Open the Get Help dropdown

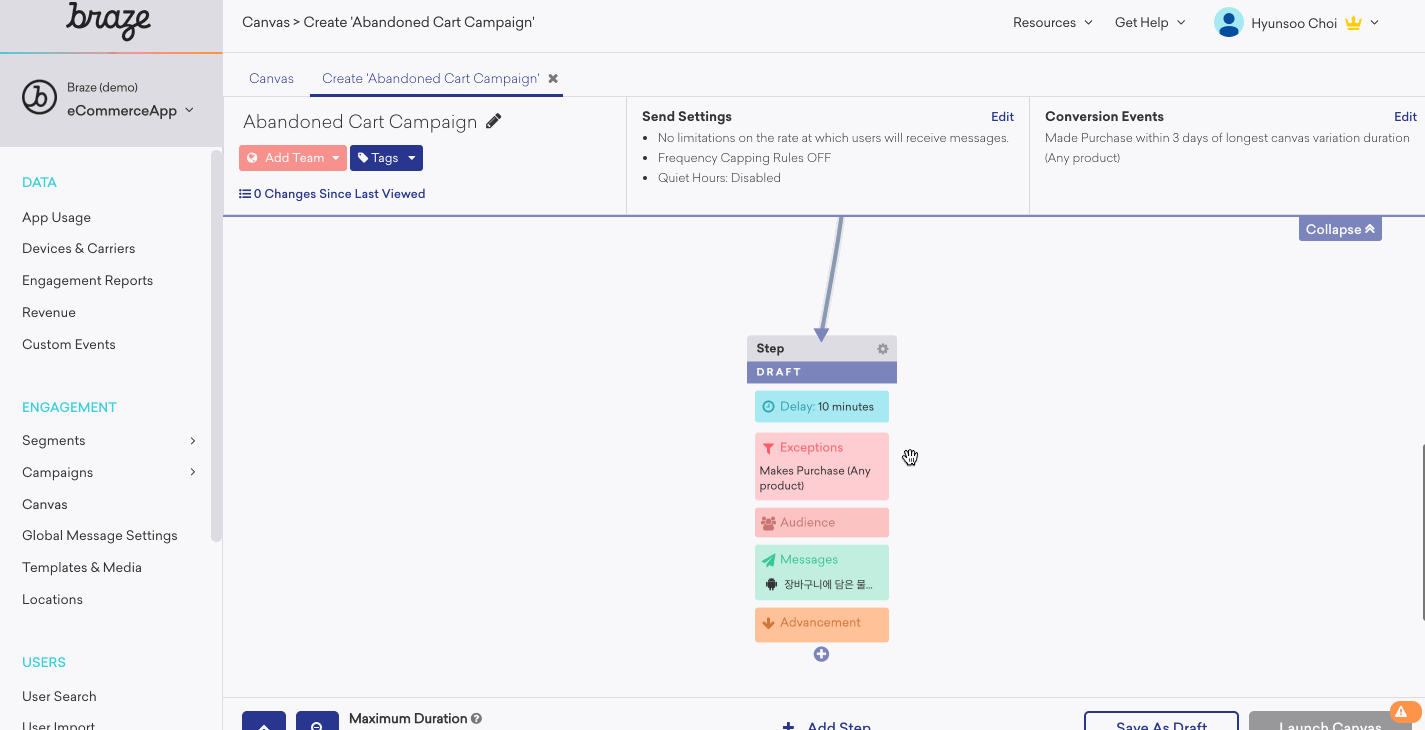coord(1150,22)
